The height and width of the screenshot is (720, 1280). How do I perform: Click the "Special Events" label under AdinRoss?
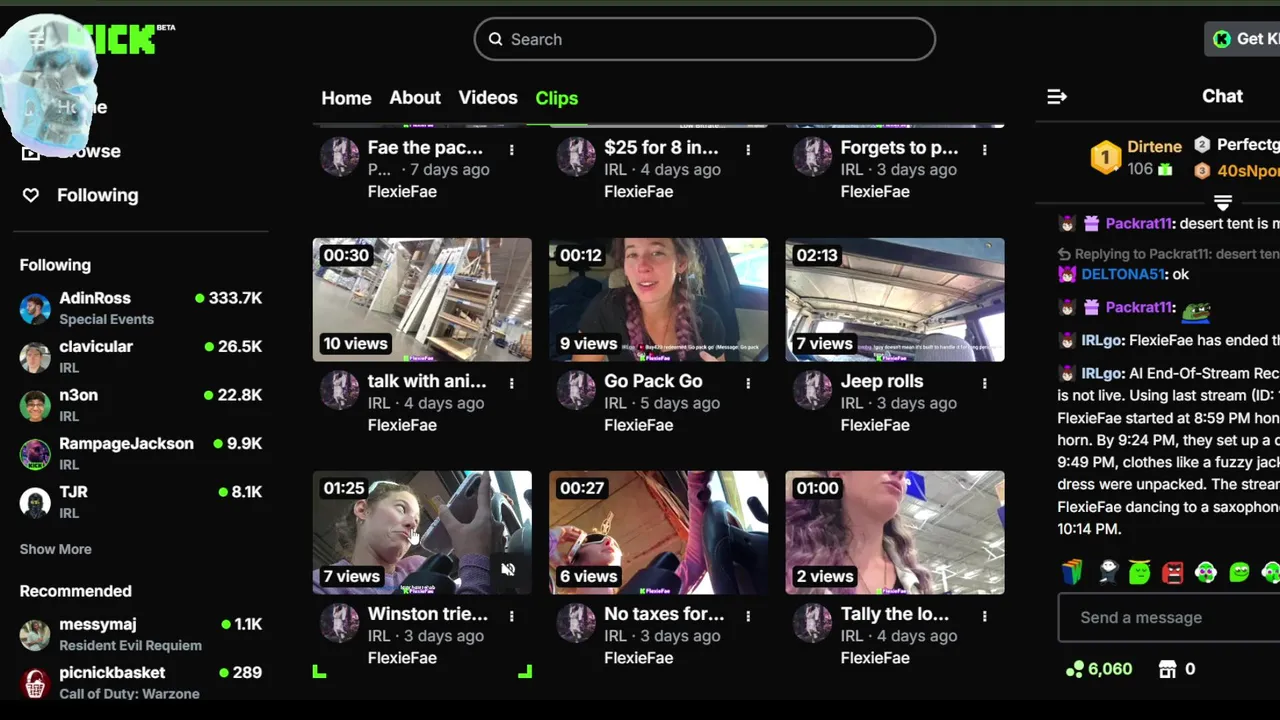point(106,320)
